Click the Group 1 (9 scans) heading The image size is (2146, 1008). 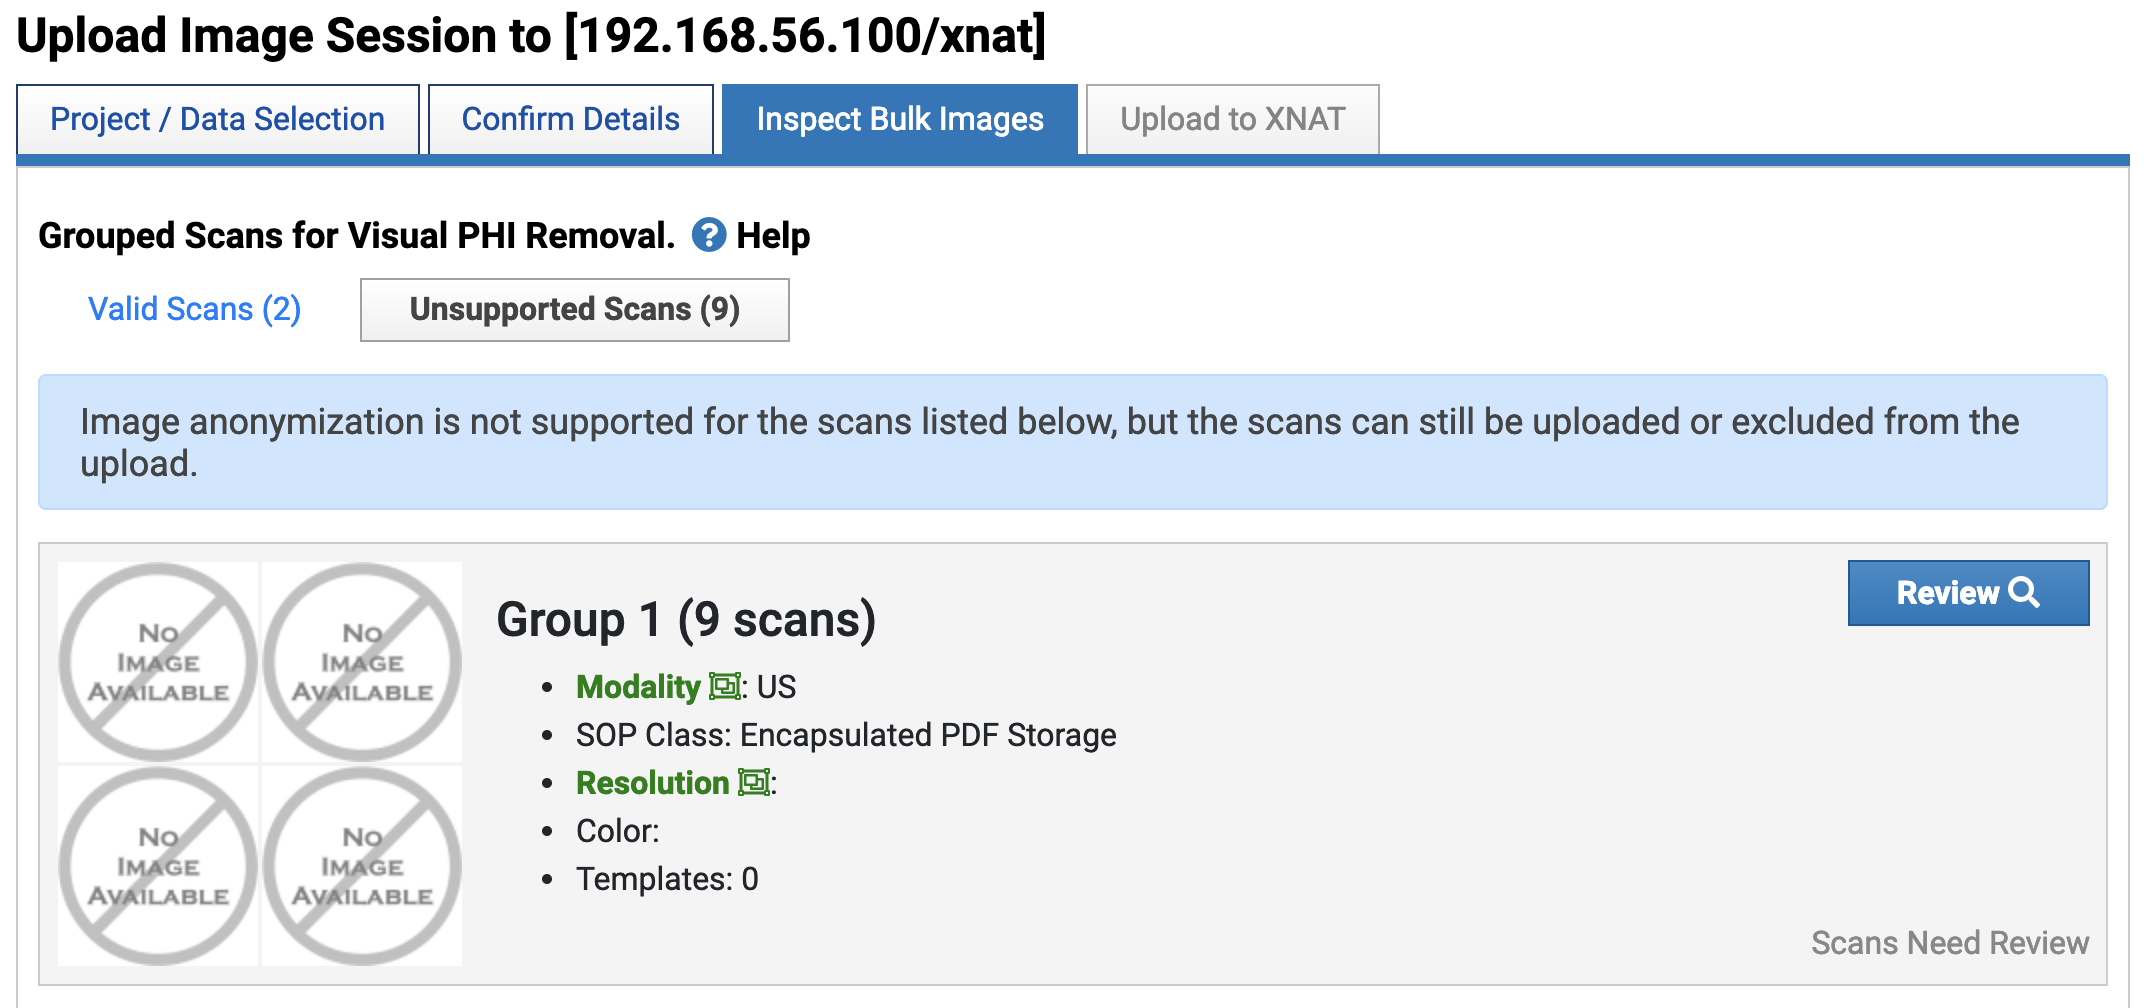coord(686,619)
